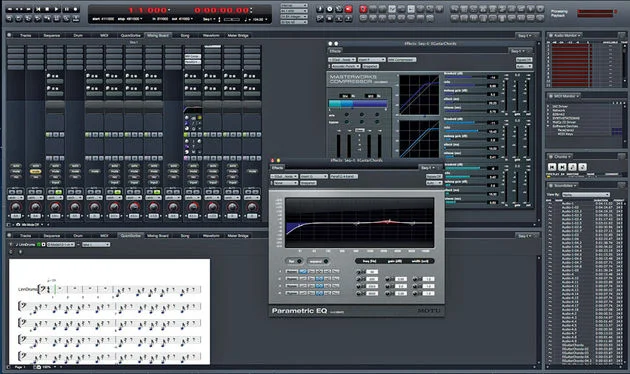This screenshot has height=374, width=630.
Task: Click the Play button in transport
Action: tap(56, 9)
